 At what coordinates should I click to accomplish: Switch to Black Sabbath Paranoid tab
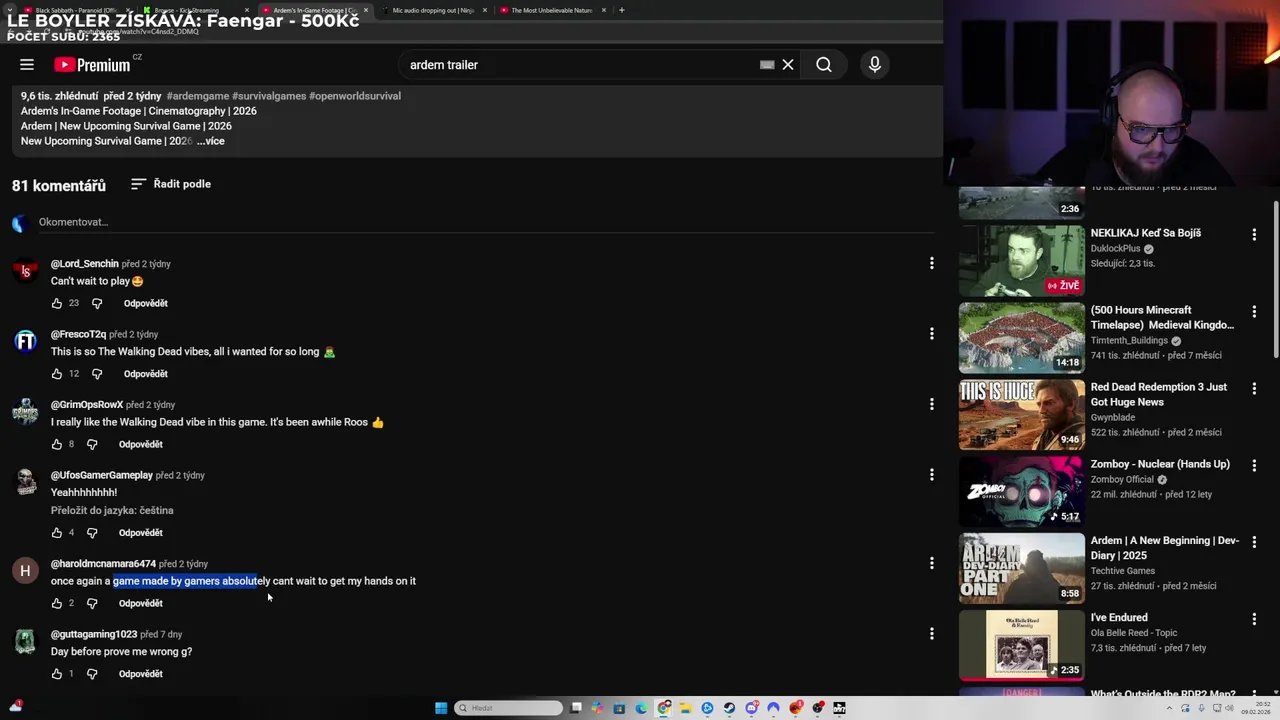[x=76, y=10]
